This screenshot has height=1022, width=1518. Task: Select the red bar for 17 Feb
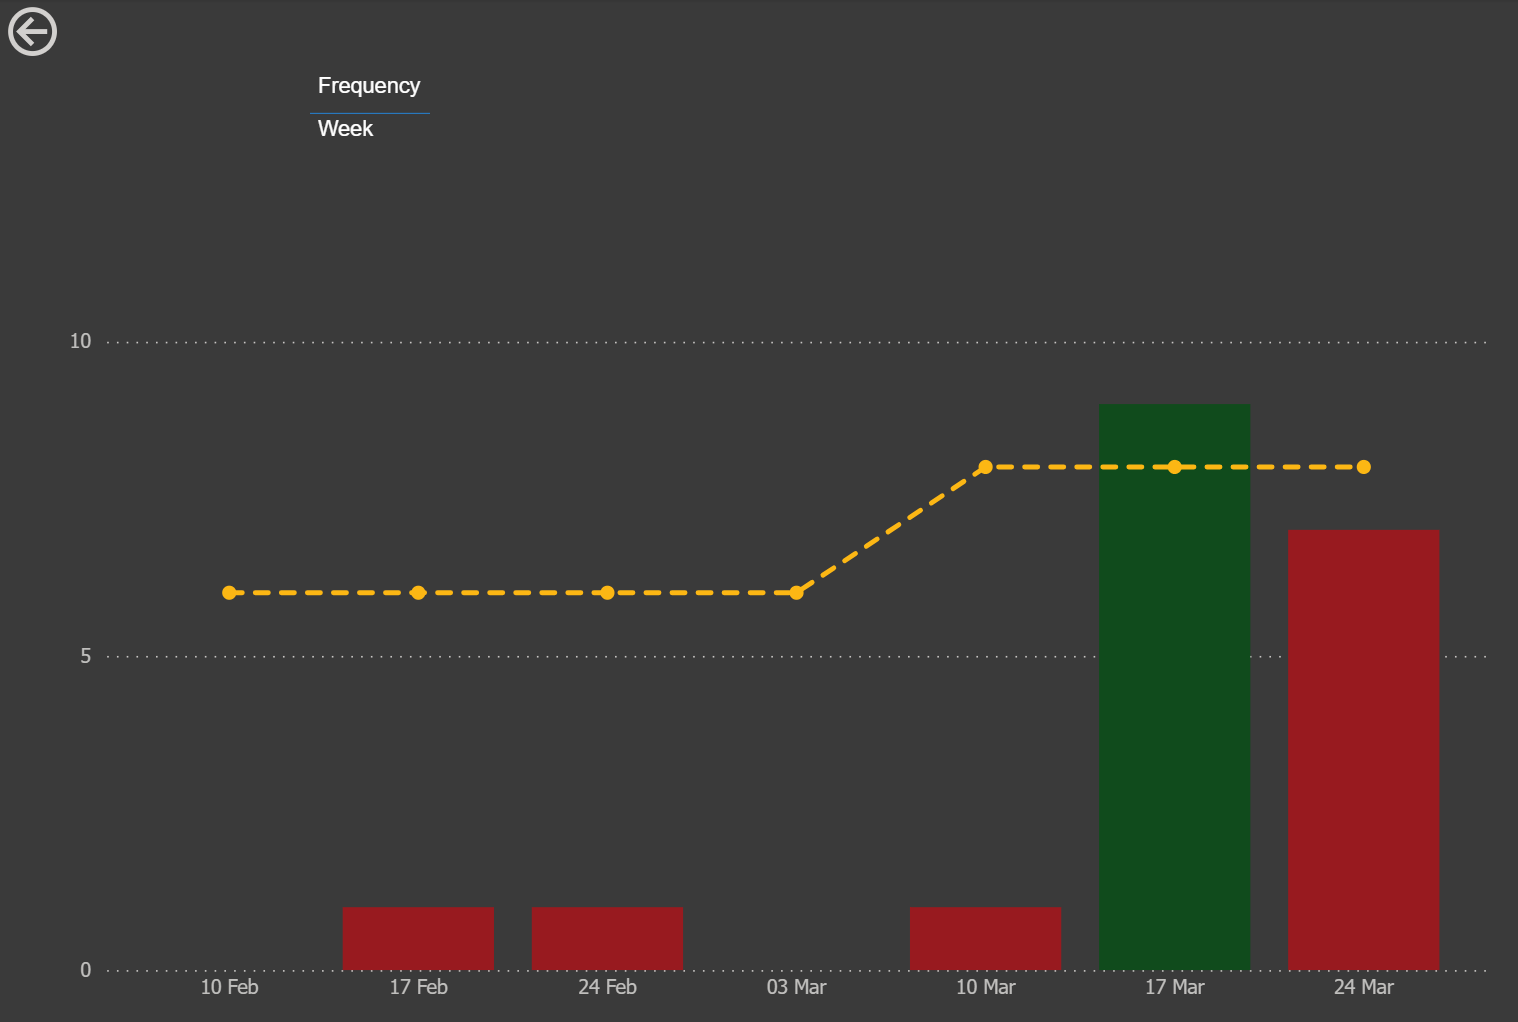[x=418, y=938]
